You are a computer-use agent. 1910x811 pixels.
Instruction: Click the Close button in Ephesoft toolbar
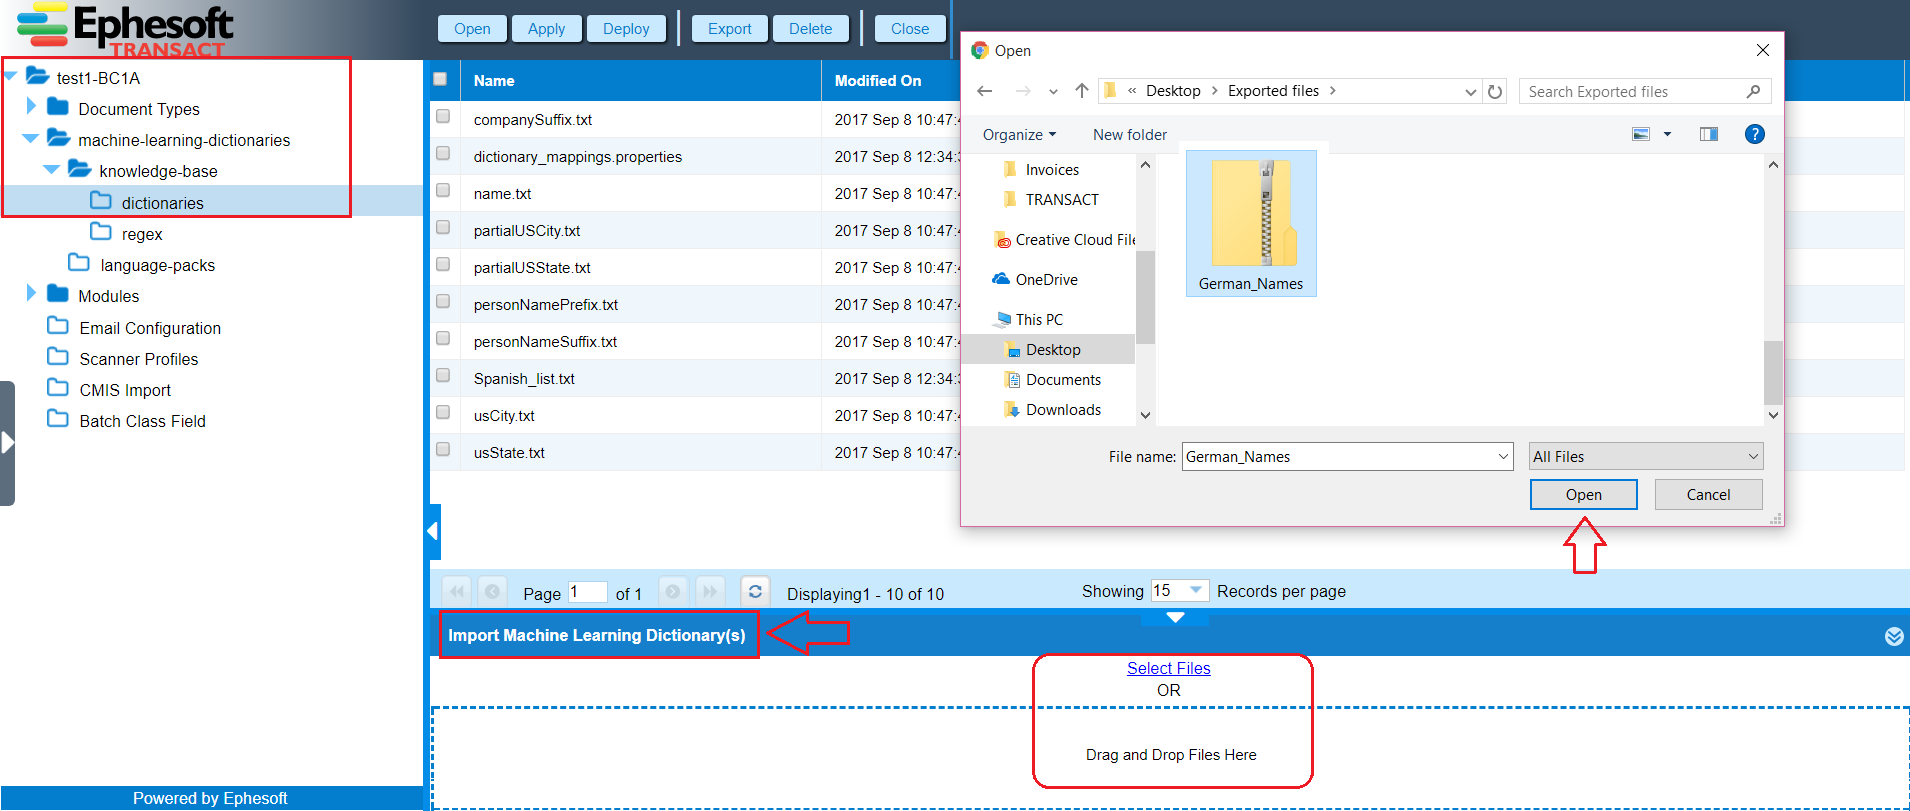[x=910, y=29]
